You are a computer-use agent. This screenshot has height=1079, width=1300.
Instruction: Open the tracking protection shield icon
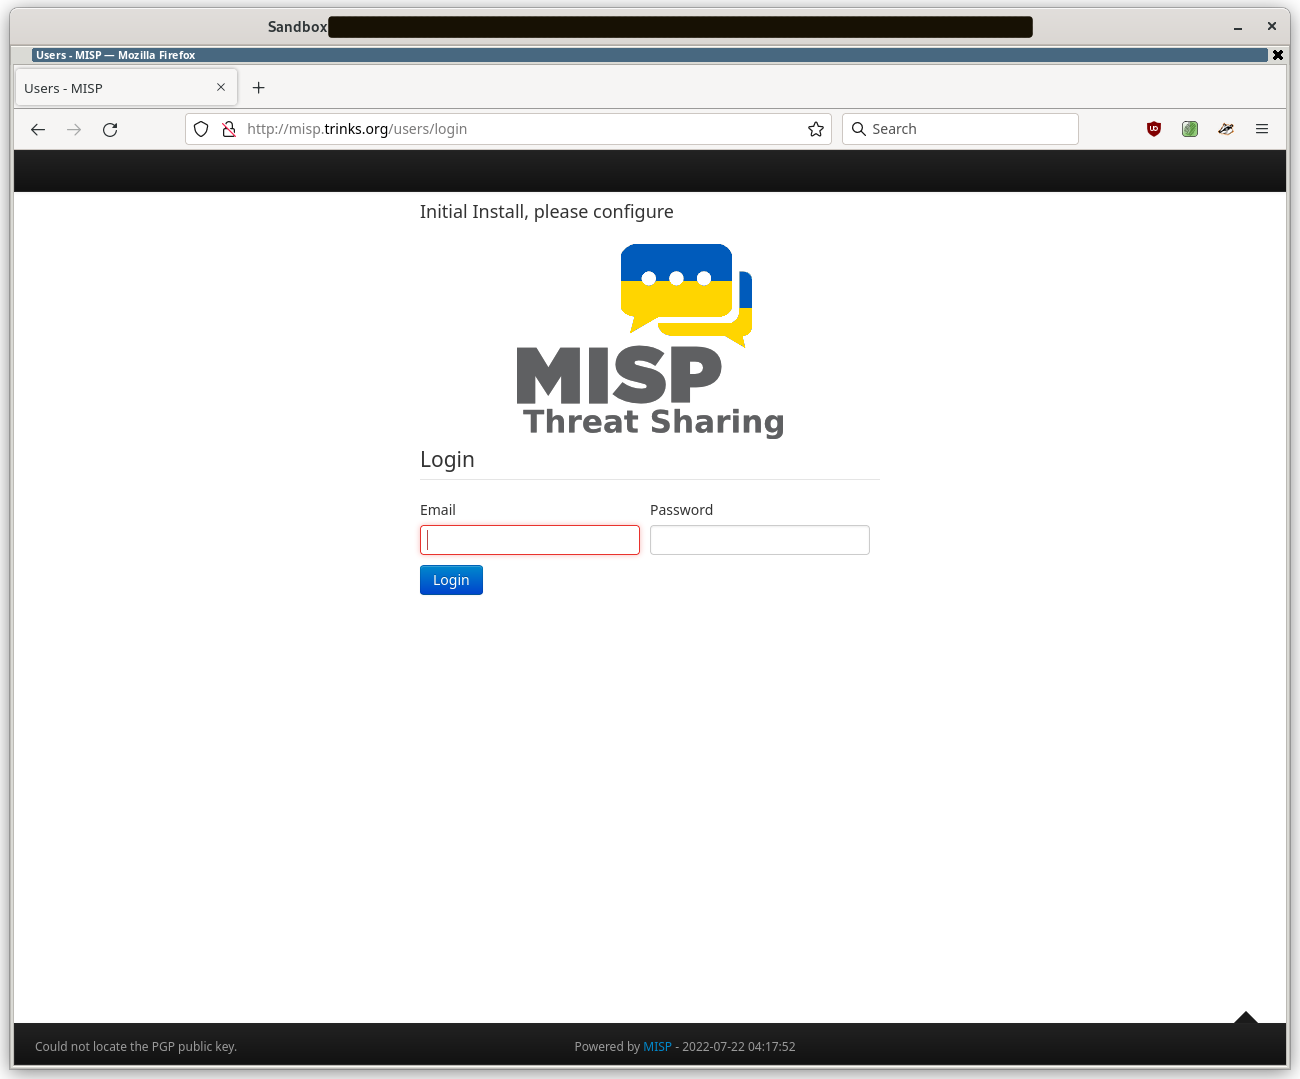tap(201, 129)
